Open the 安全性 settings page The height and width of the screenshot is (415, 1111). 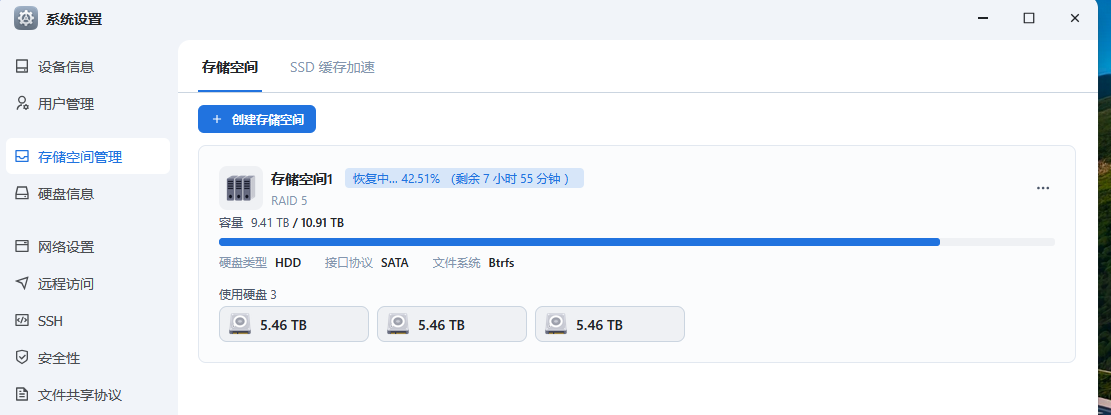(59, 358)
